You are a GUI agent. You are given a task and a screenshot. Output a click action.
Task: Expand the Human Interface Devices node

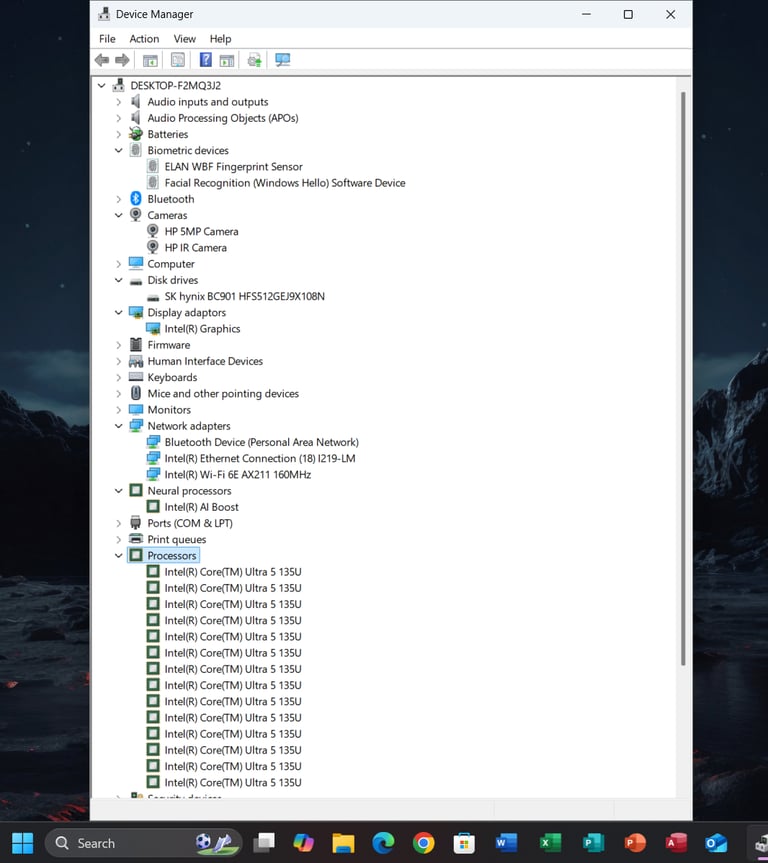(118, 361)
